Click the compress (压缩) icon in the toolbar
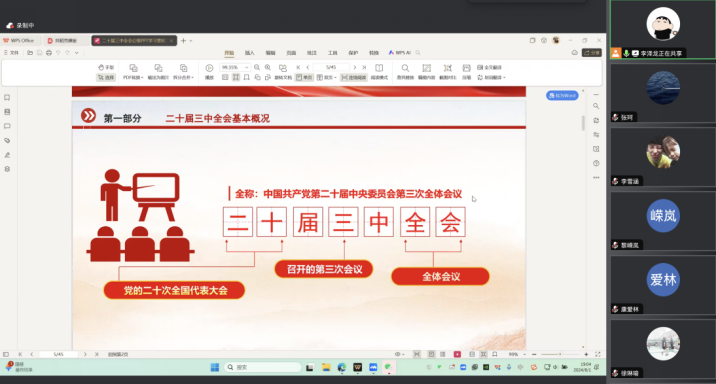 [466, 72]
